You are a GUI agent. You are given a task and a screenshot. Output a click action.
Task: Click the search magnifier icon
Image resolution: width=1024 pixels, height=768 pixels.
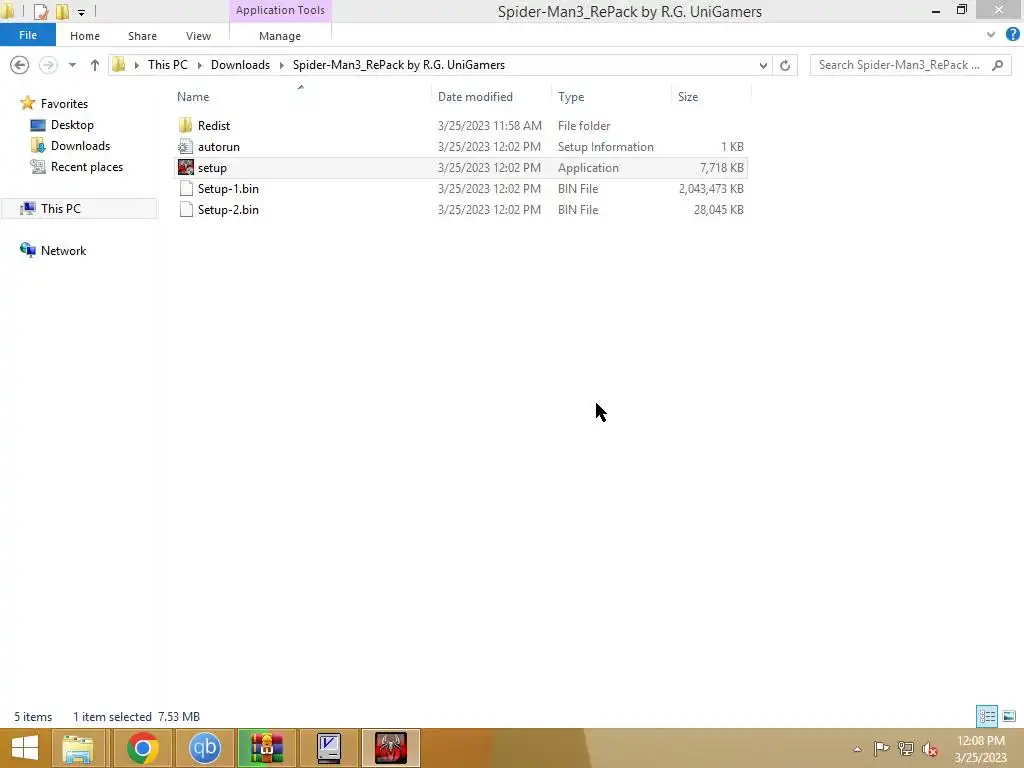[997, 65]
